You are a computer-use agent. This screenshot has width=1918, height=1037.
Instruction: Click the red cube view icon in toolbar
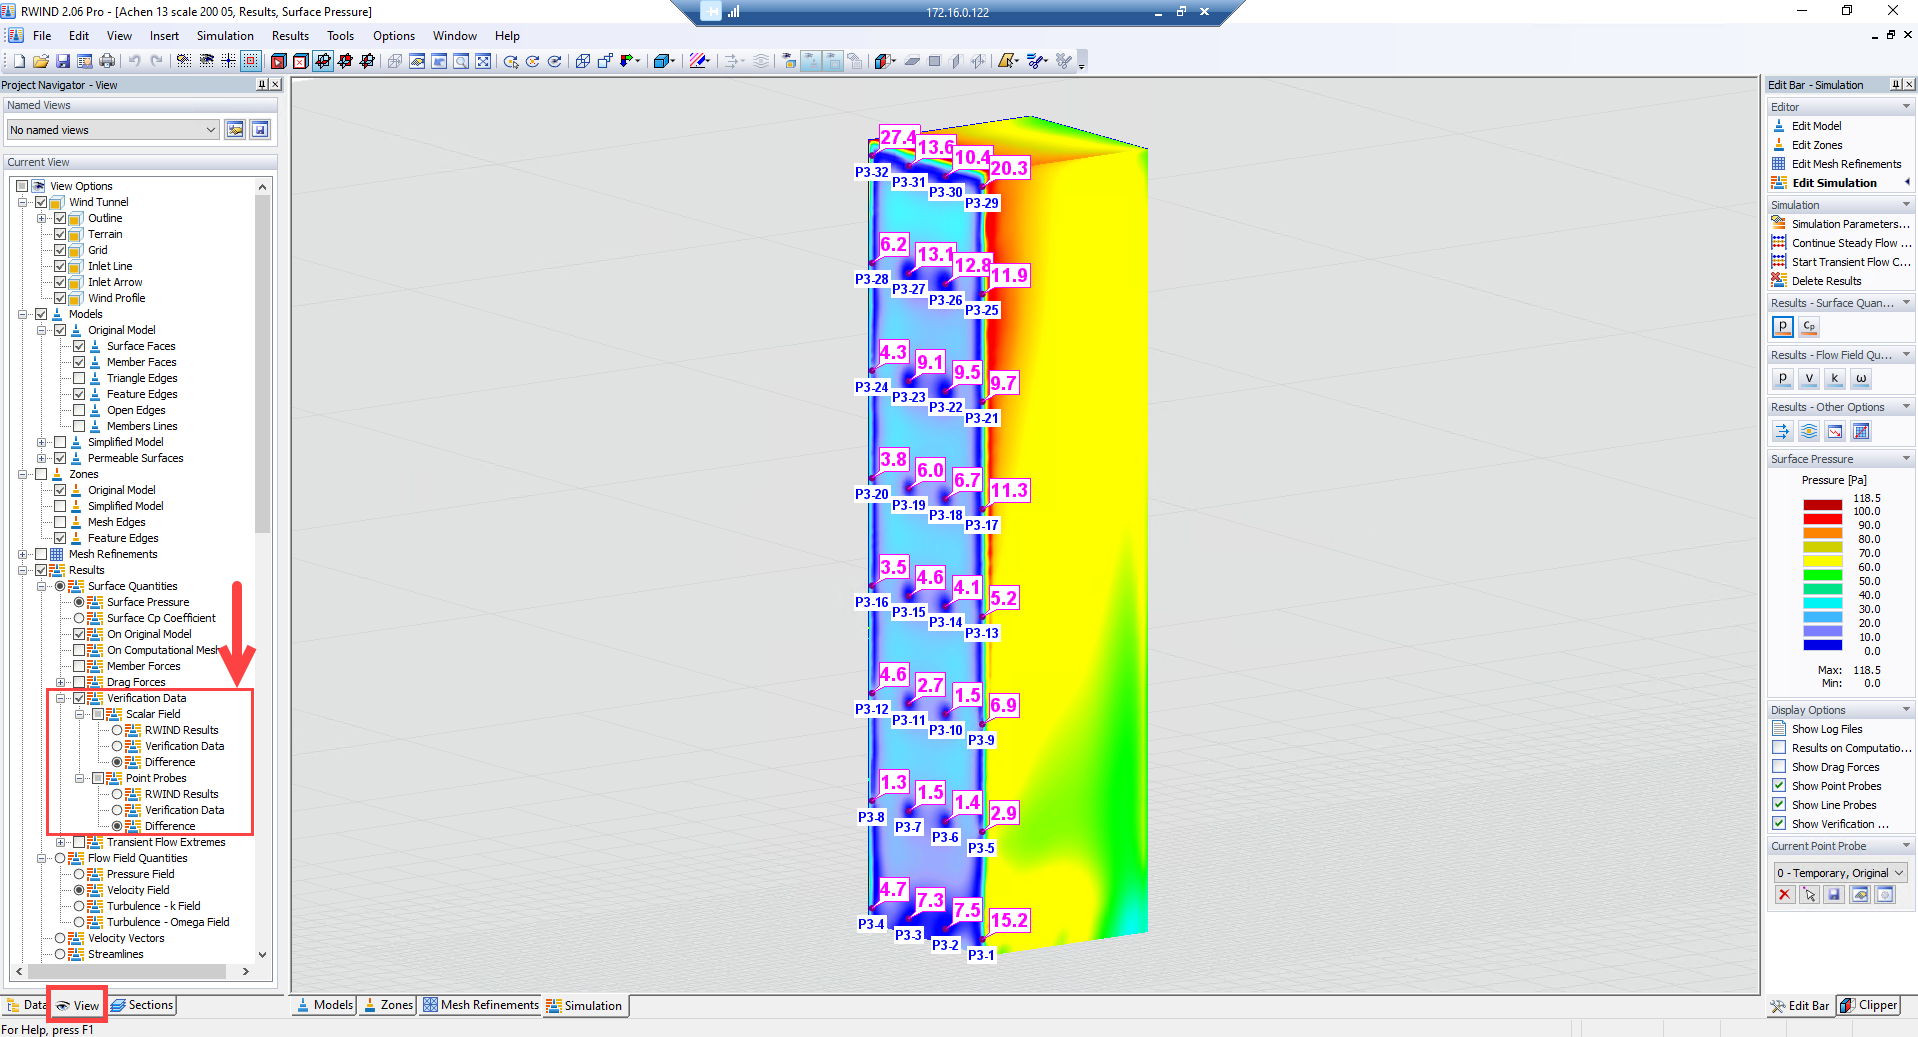pos(279,61)
